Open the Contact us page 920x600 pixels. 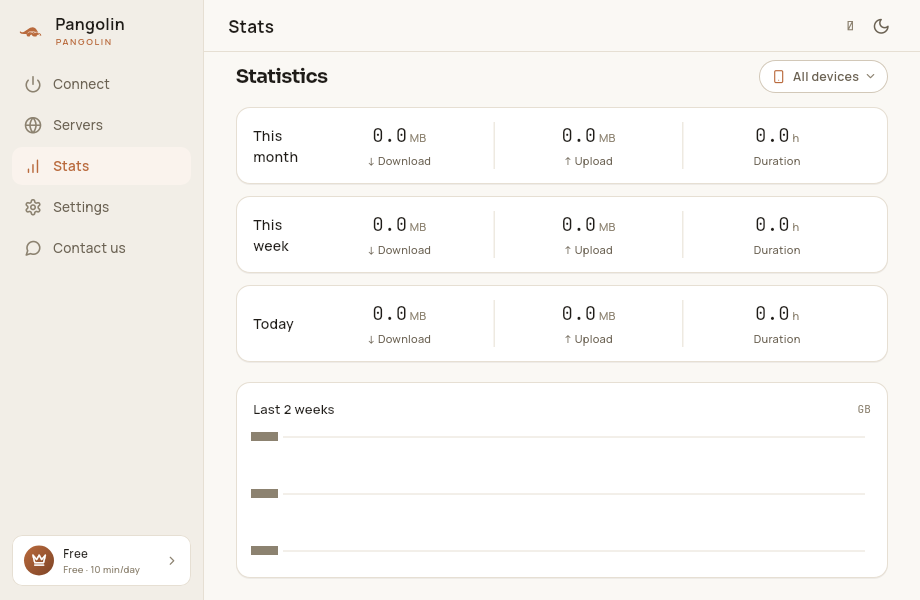point(102,249)
